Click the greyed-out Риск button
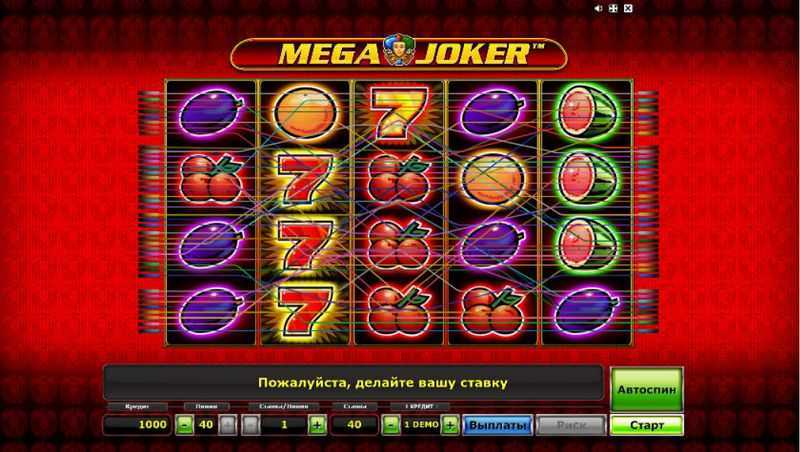The image size is (800, 452). click(x=571, y=425)
